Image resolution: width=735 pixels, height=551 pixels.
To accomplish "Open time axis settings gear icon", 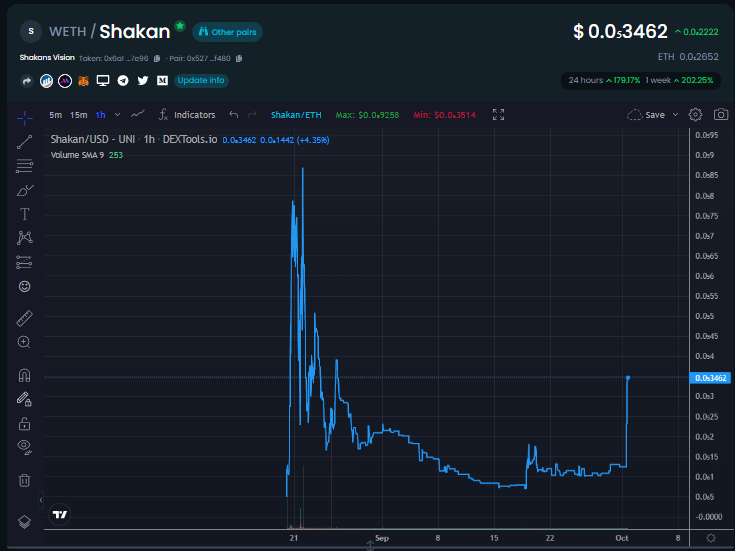I will pyautogui.click(x=711, y=538).
